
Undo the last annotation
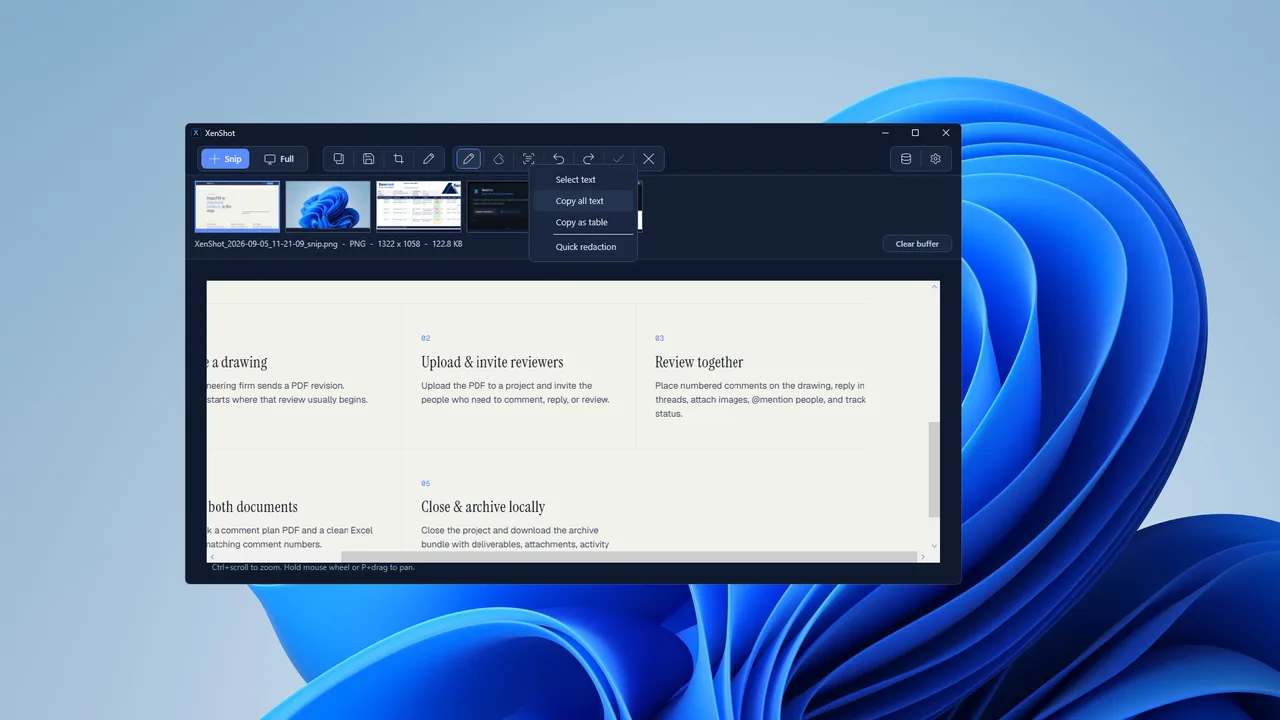(558, 159)
